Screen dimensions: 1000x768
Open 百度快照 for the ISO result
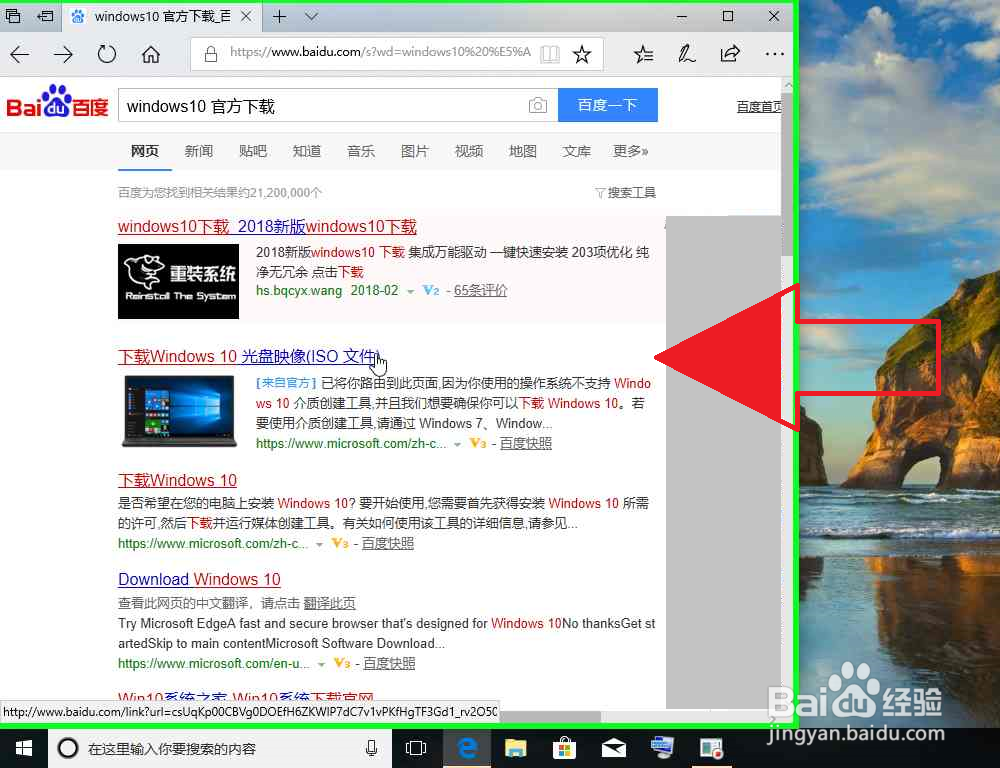click(x=526, y=443)
